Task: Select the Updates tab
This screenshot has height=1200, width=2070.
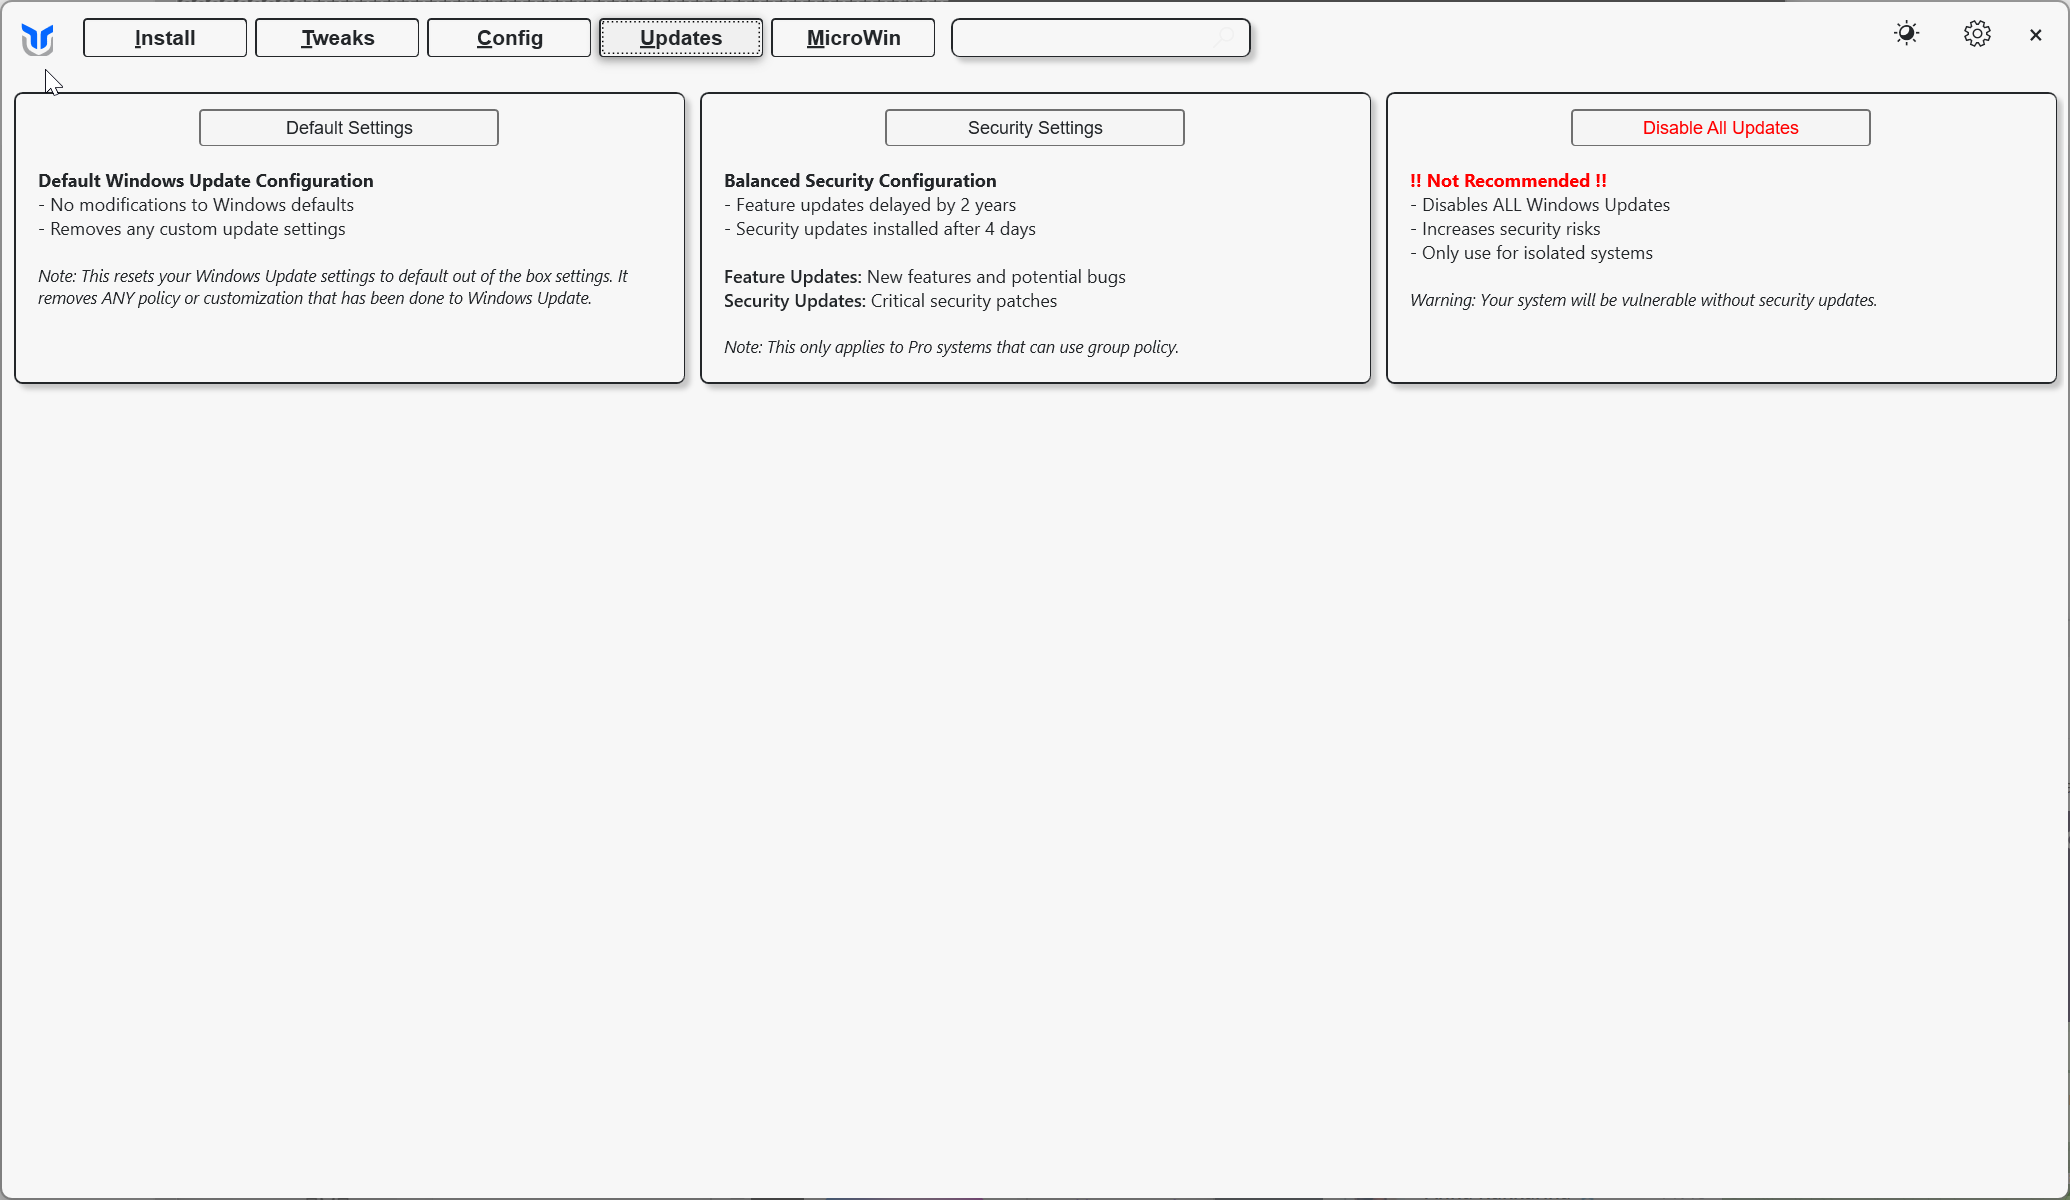Action: point(681,38)
